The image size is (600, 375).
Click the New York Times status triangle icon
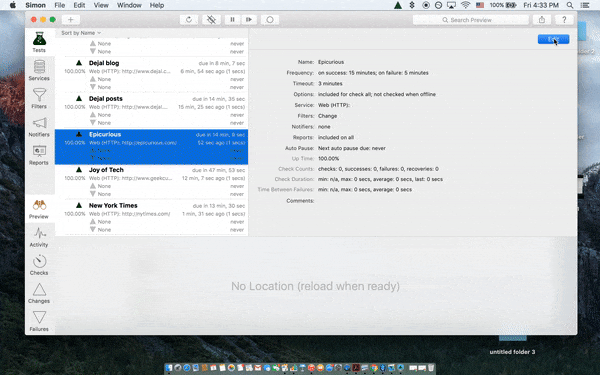pyautogui.click(x=79, y=205)
